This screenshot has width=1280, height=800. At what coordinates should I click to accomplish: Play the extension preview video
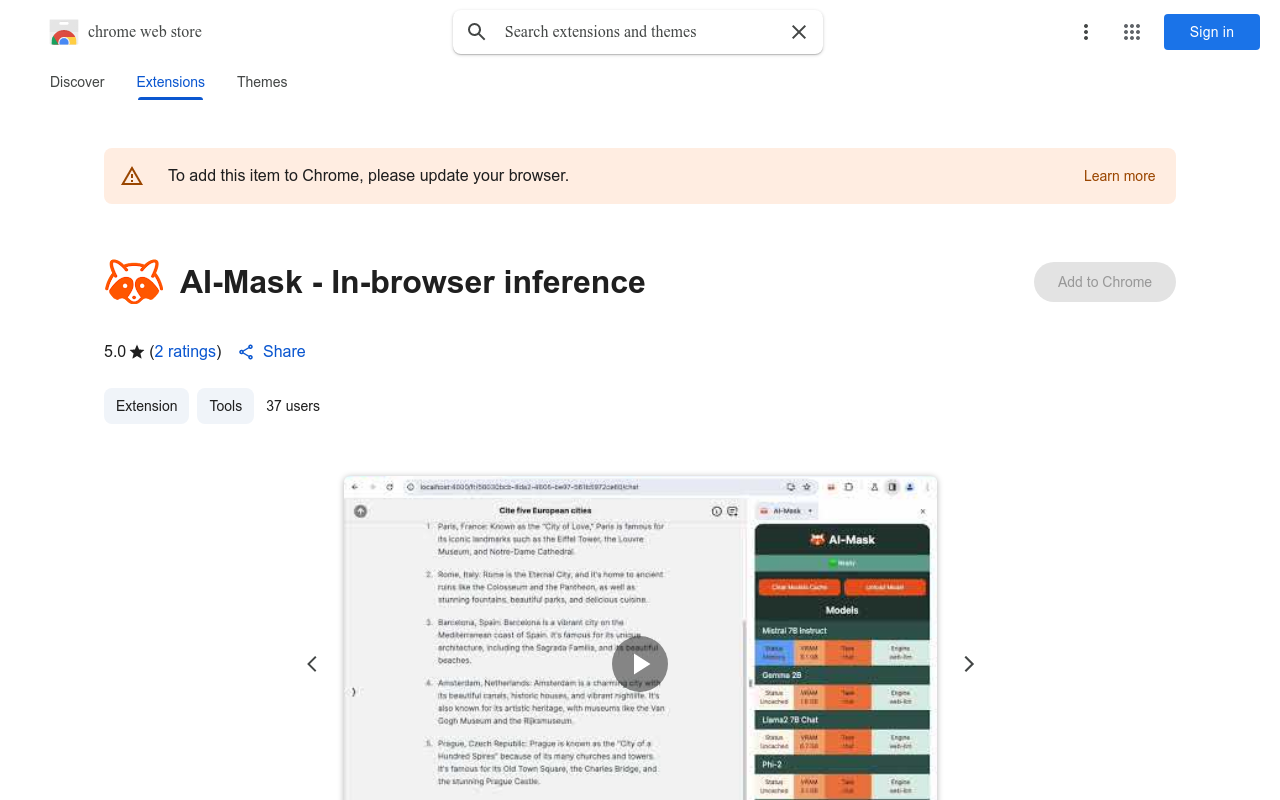point(640,664)
